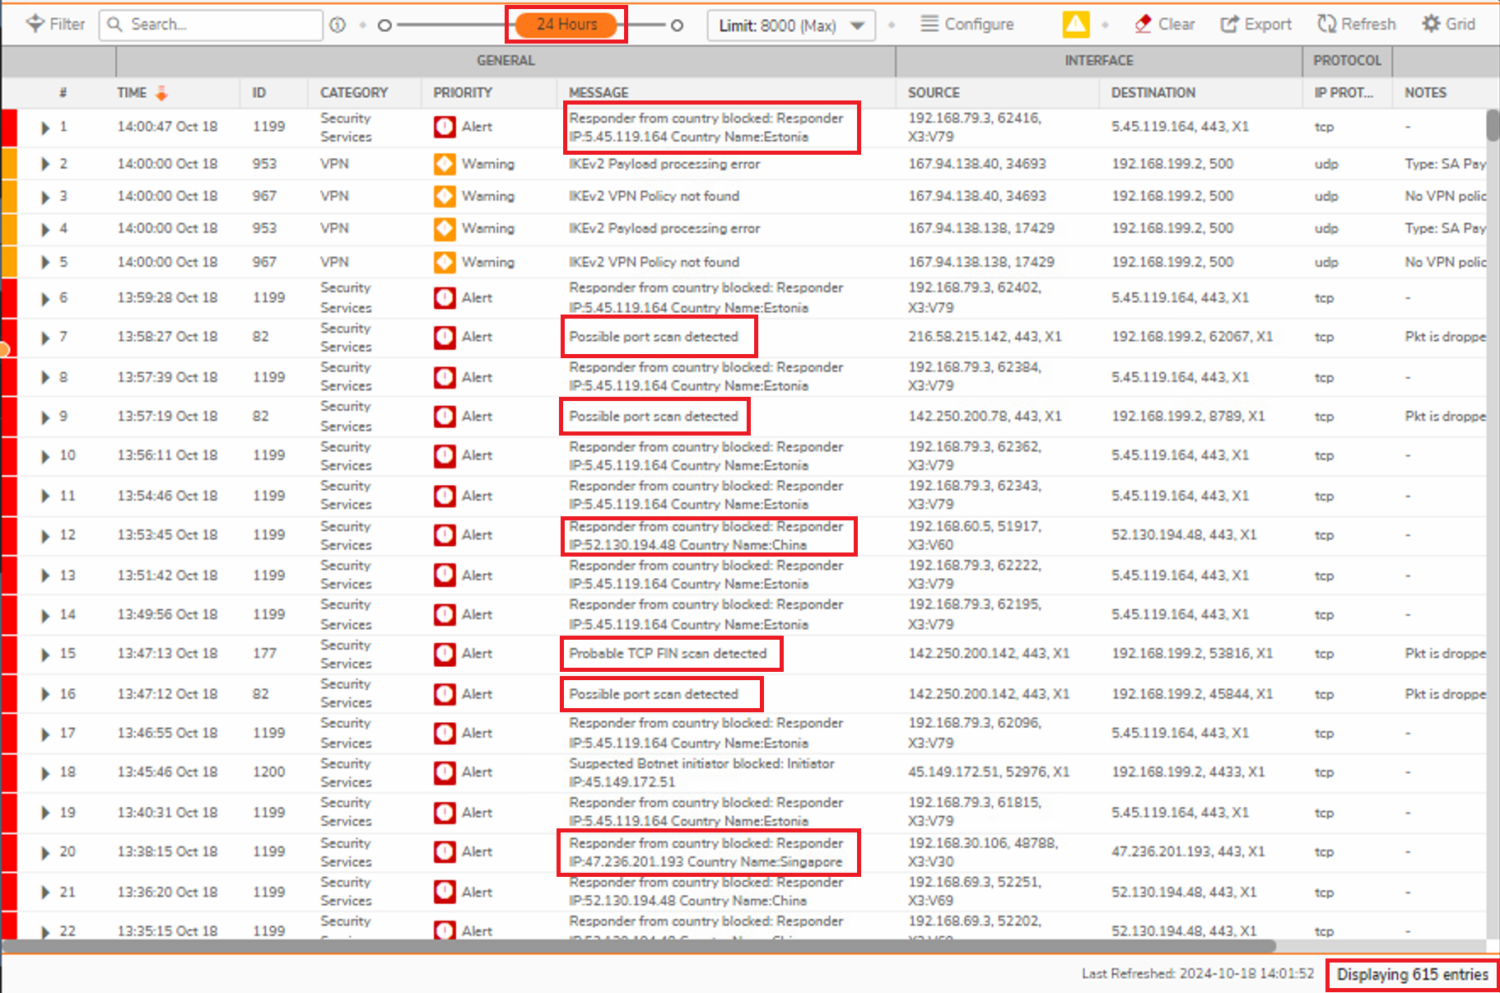Open the Limit: 8000 (Max) dropdown
1500x993 pixels.
coord(791,25)
